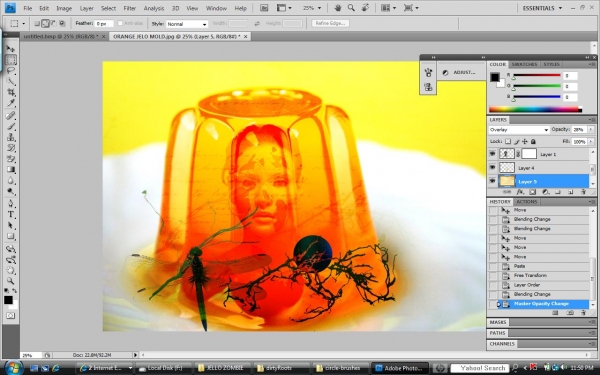Open the Opacity slider arrow

(591, 130)
